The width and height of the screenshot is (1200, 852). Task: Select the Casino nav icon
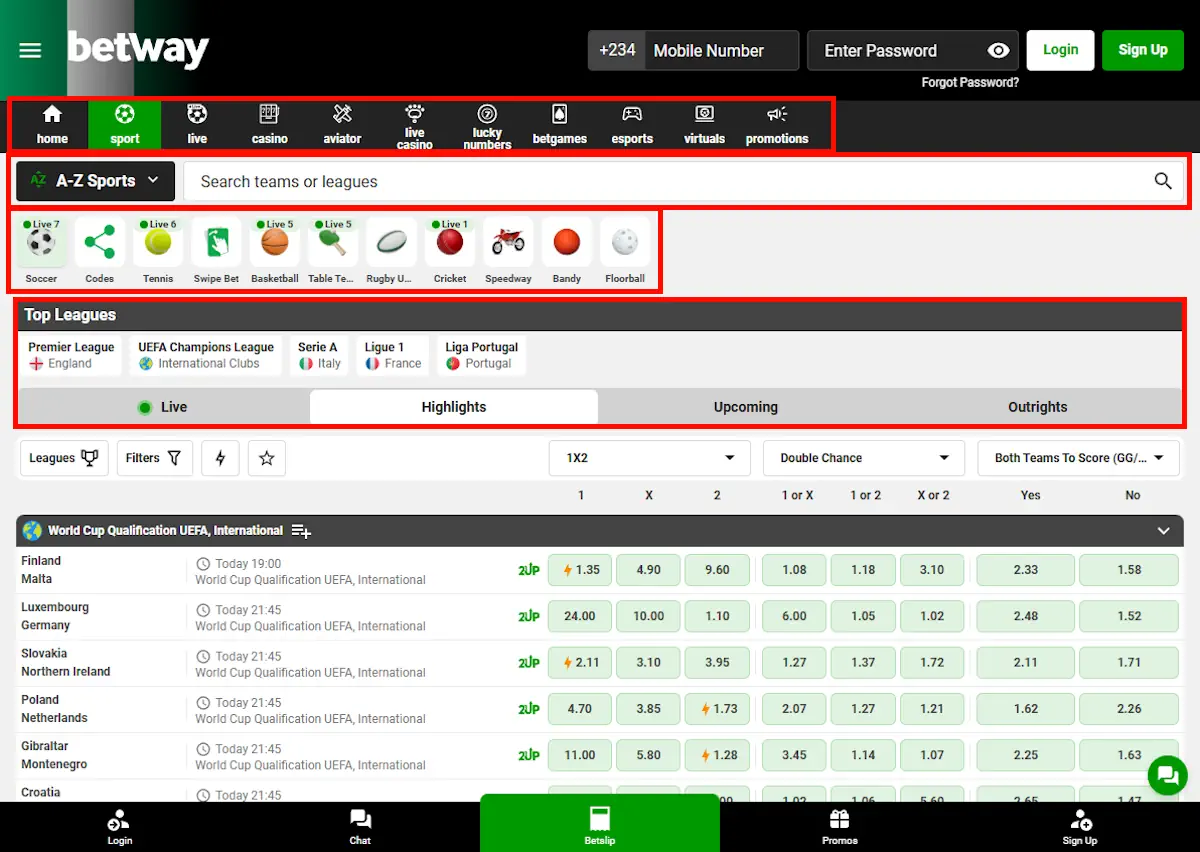pos(269,123)
